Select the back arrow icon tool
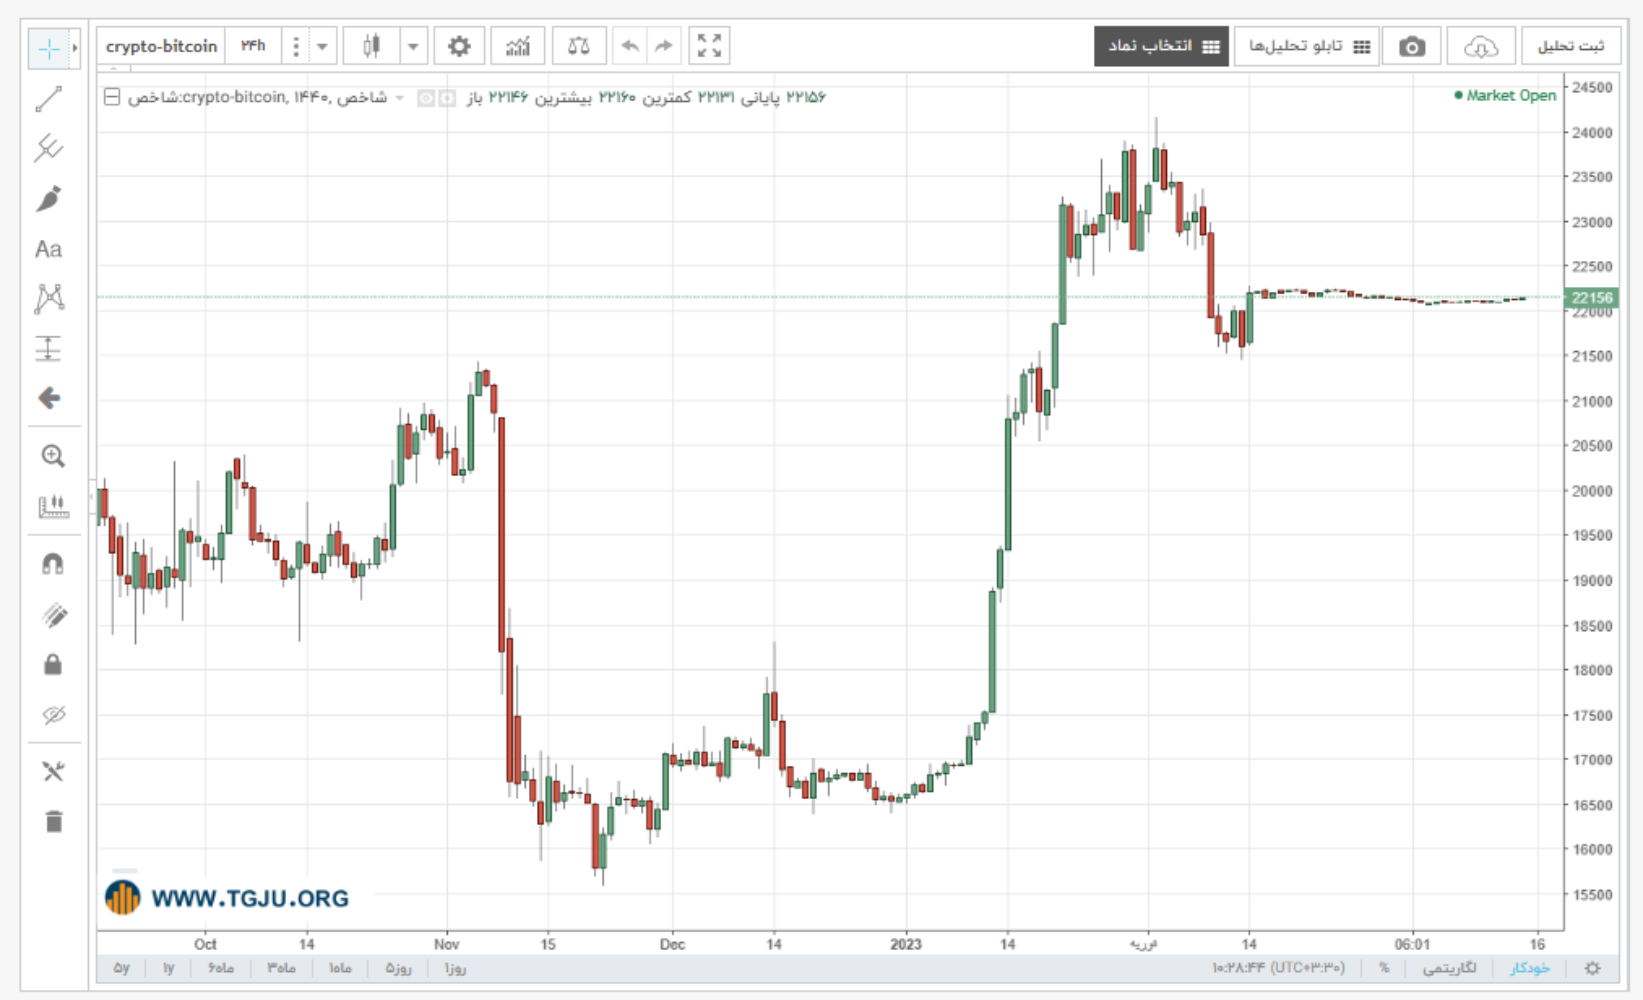1643x1000 pixels. point(48,398)
